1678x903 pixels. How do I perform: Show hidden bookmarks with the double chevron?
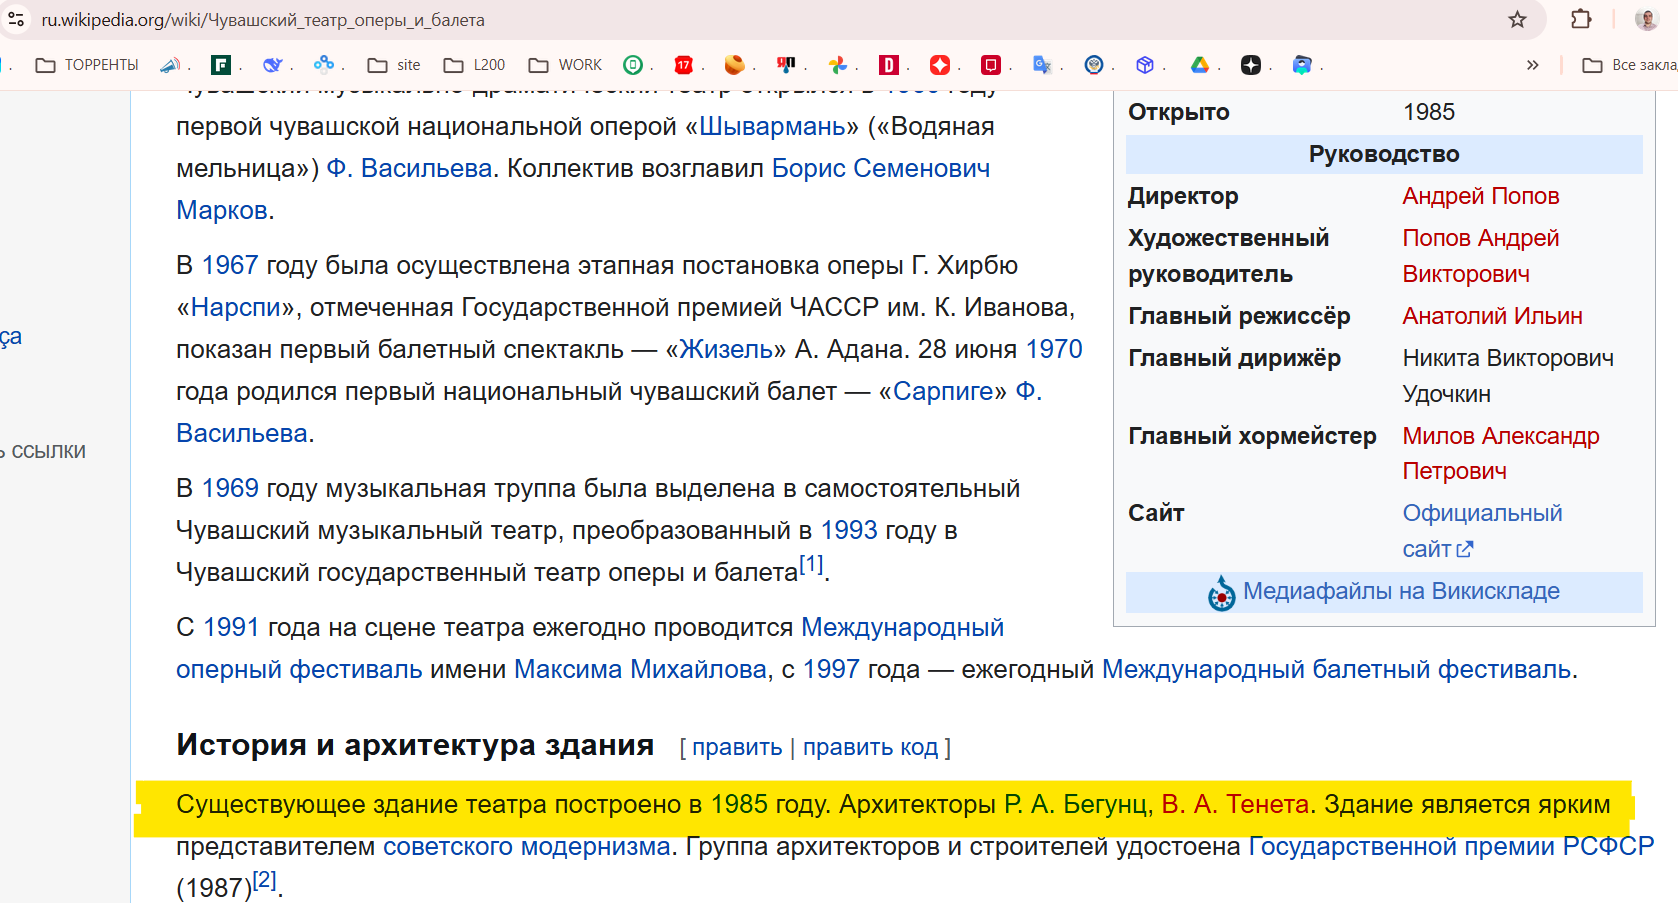[1532, 65]
